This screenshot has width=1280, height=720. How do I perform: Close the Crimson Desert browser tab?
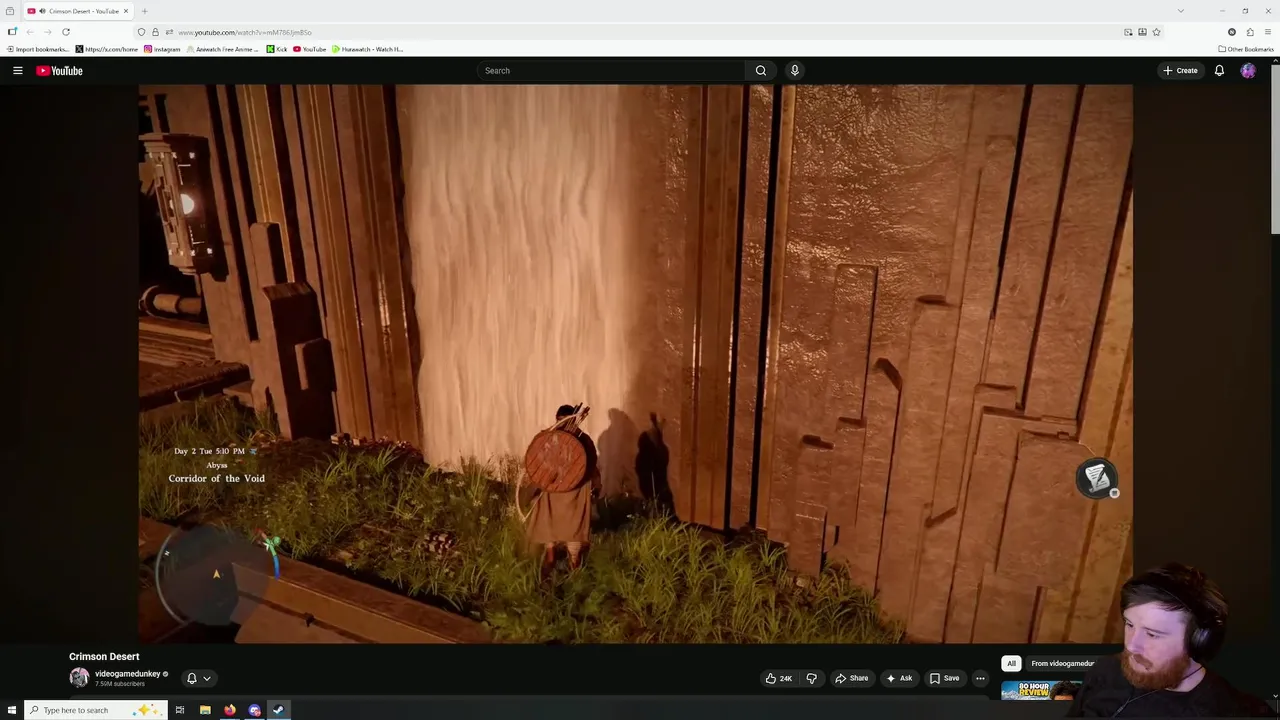click(126, 11)
